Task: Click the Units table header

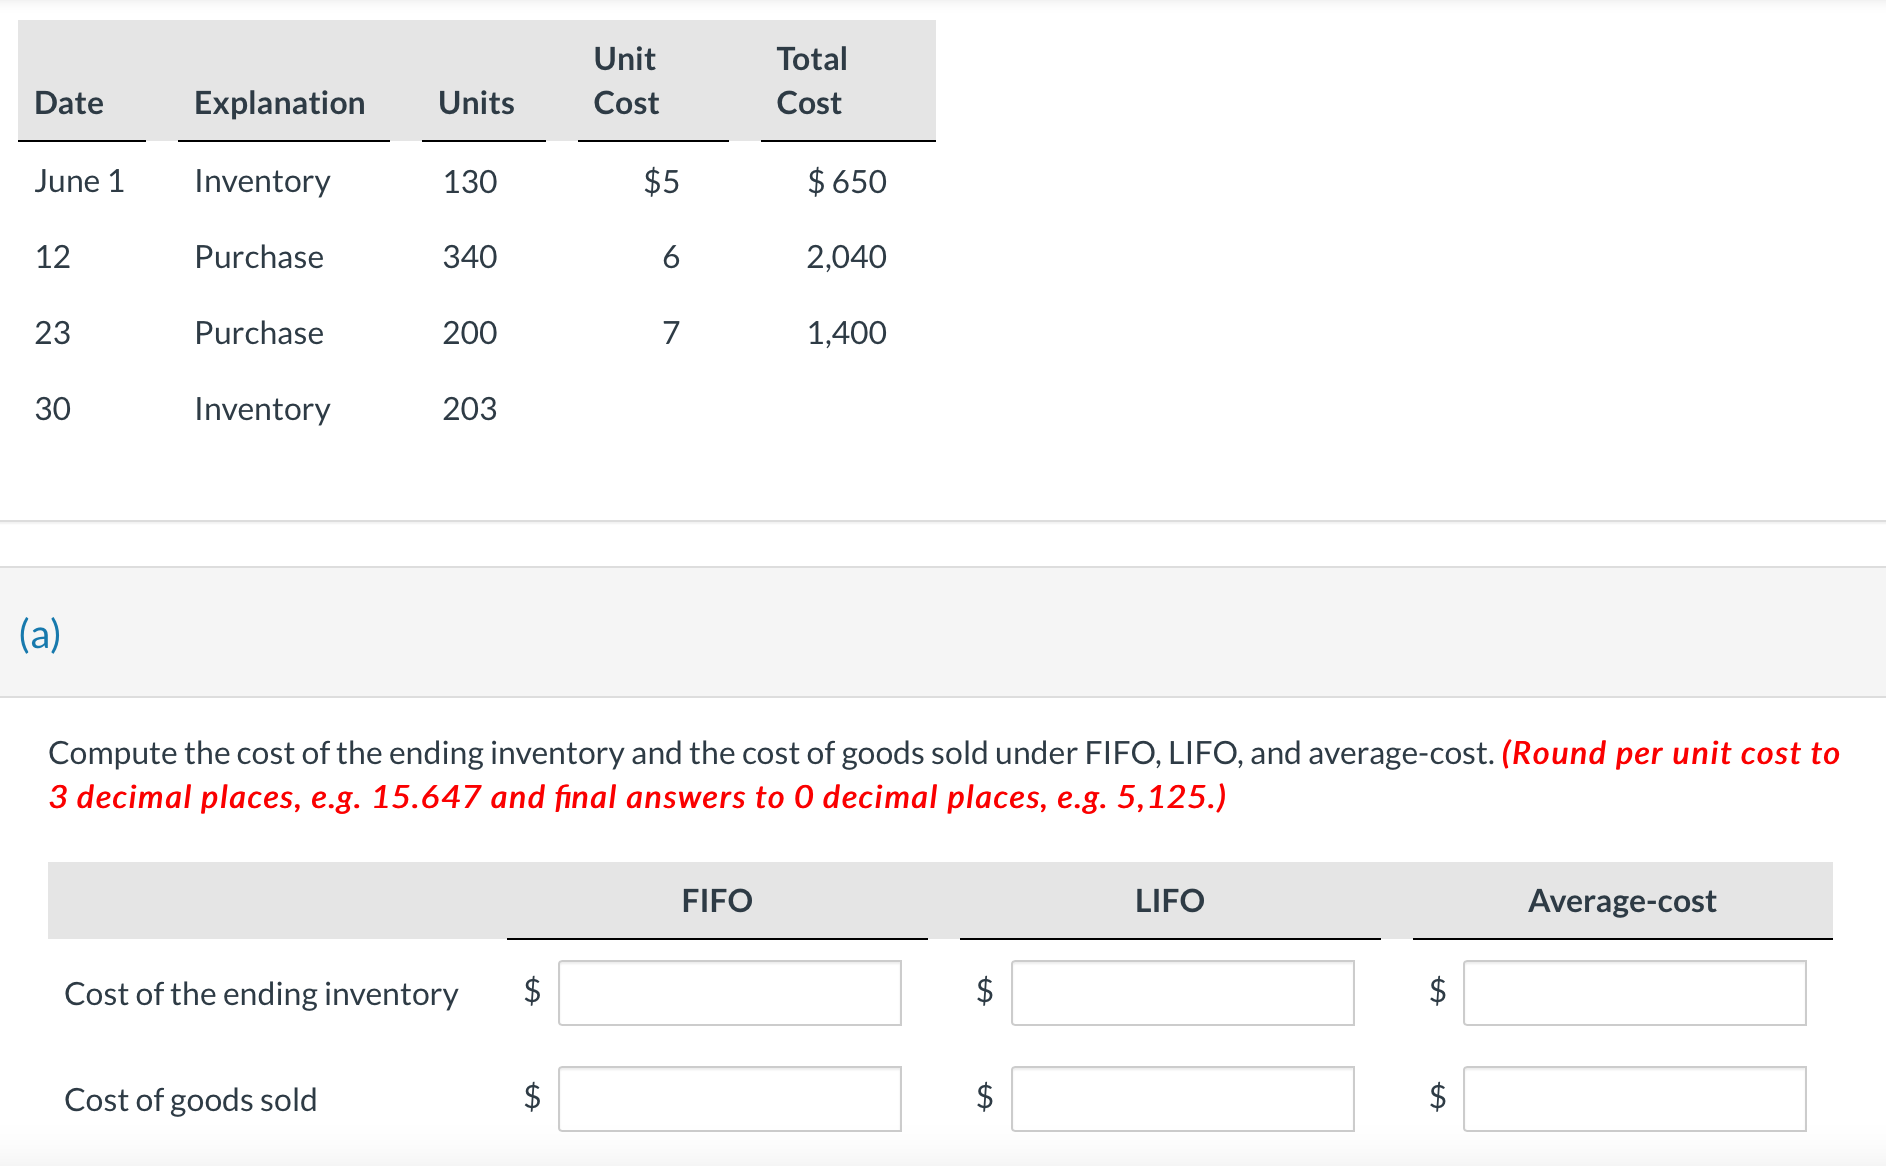Action: coord(476,103)
